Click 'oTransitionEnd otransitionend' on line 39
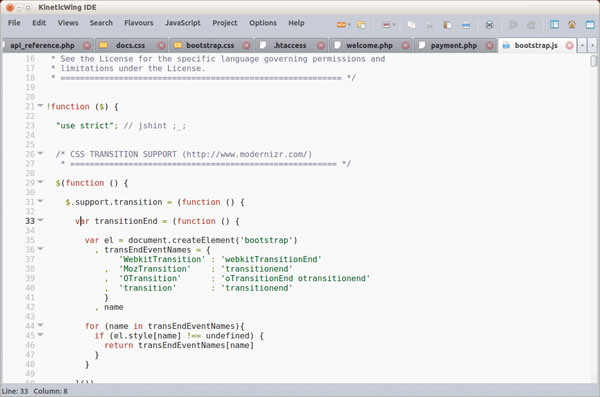Viewport: 600px width, 397px height. click(x=295, y=278)
